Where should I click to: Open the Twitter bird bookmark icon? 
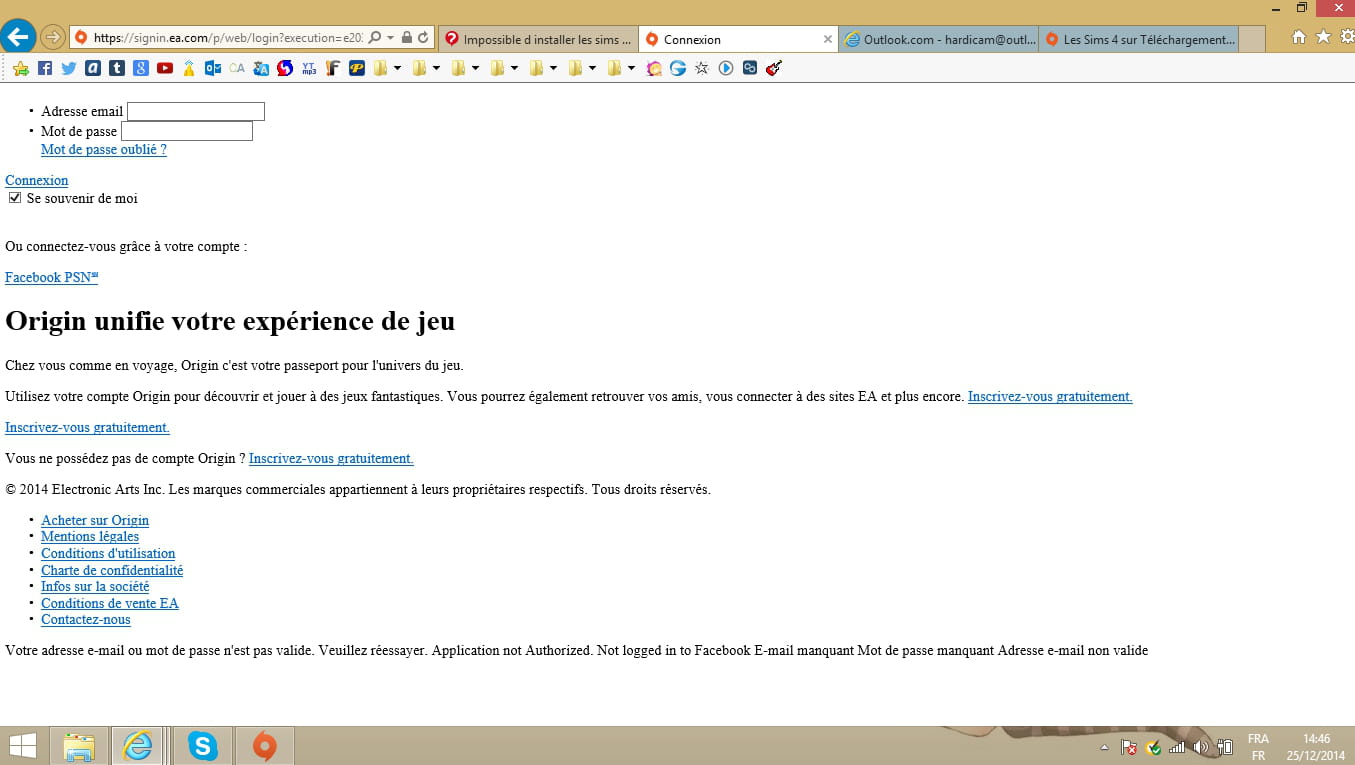[x=69, y=68]
